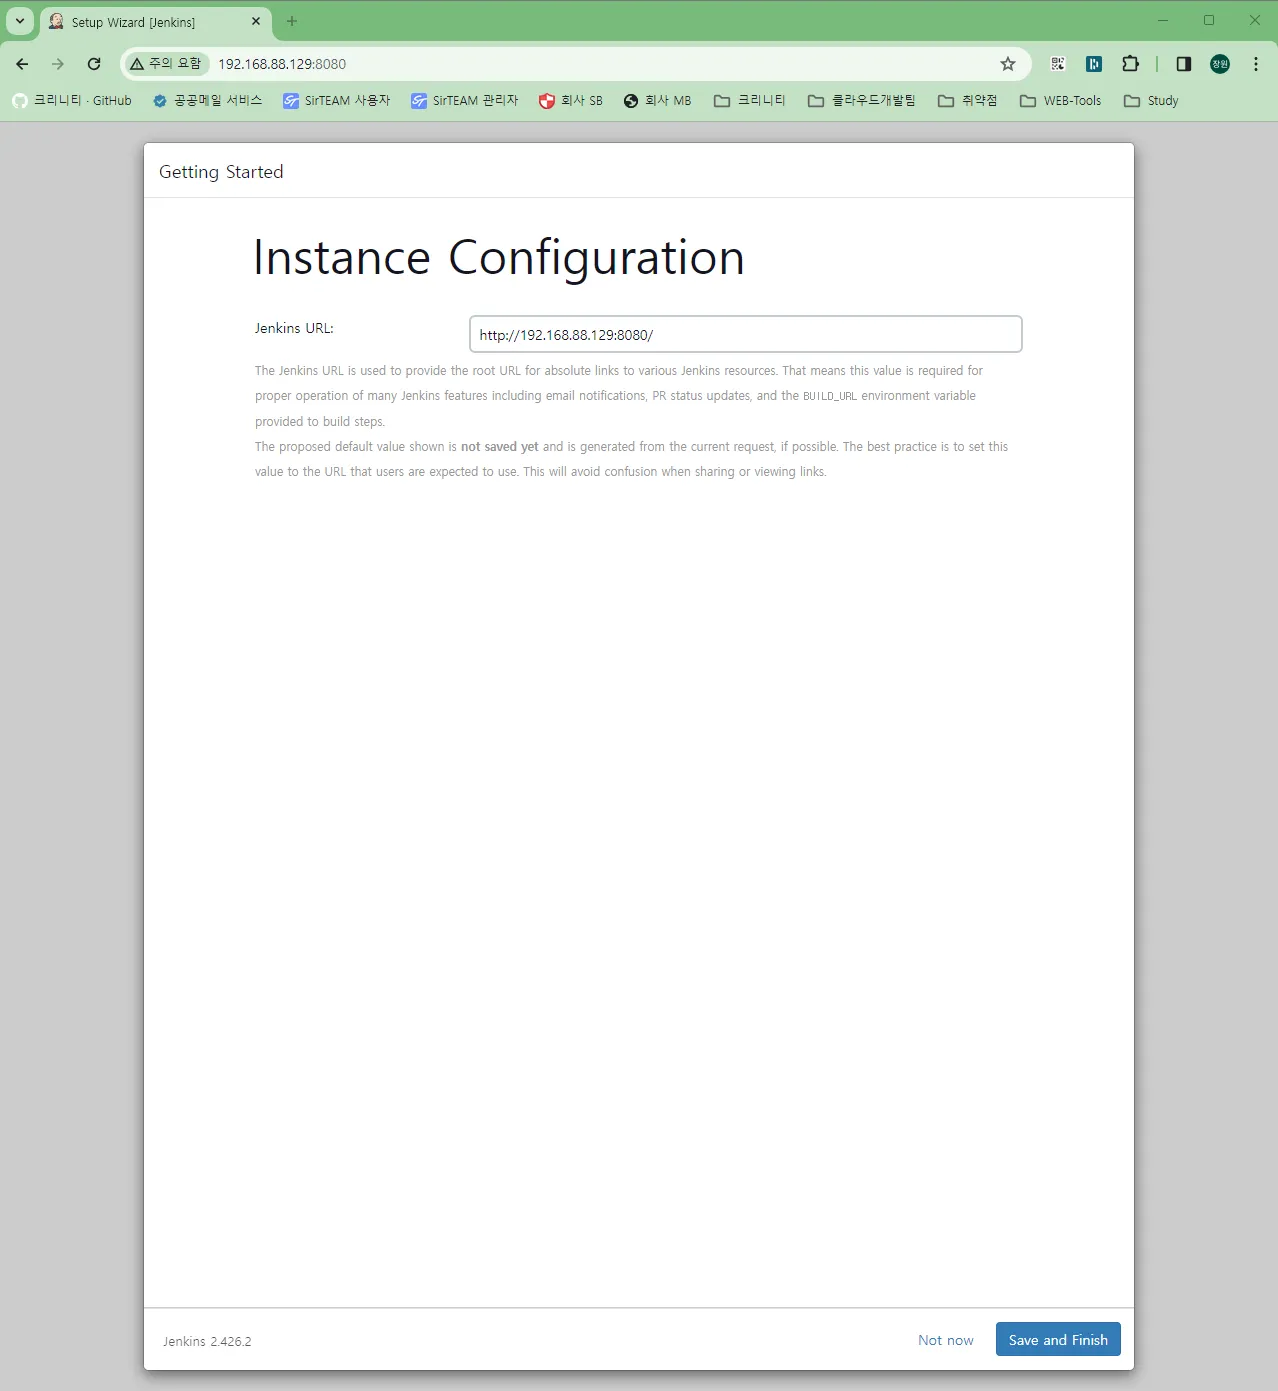Click the Jenkins 2.426.2 version text
The image size is (1278, 1391).
point(207,1341)
